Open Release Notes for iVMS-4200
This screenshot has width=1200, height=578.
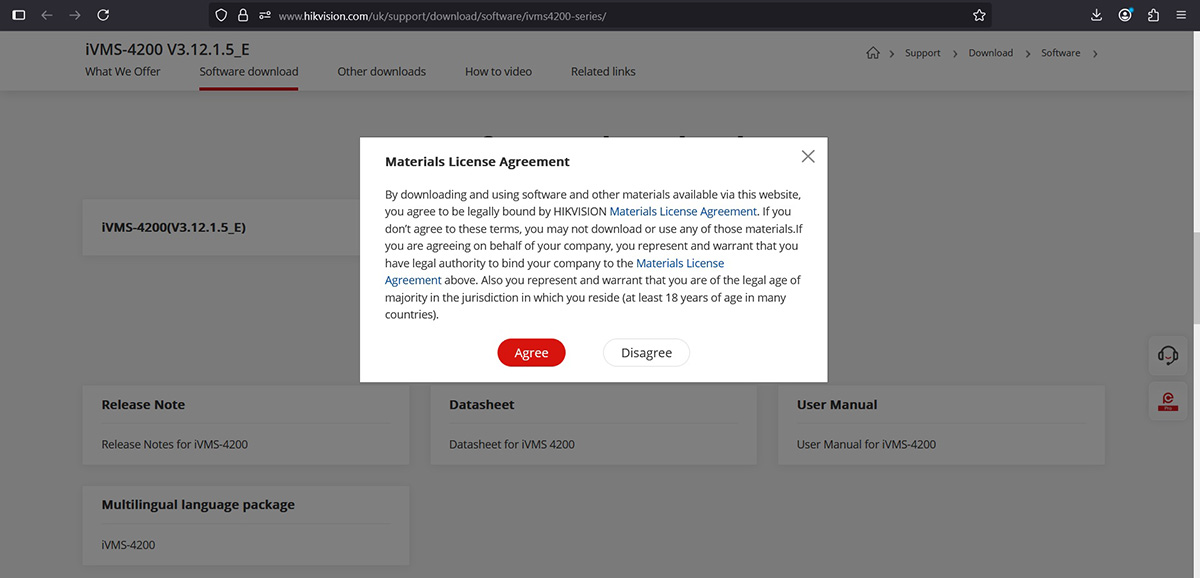tap(175, 444)
